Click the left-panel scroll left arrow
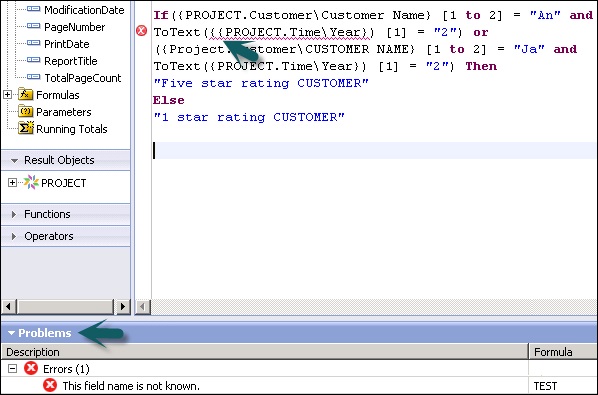The width and height of the screenshot is (598, 395). tap(9, 306)
